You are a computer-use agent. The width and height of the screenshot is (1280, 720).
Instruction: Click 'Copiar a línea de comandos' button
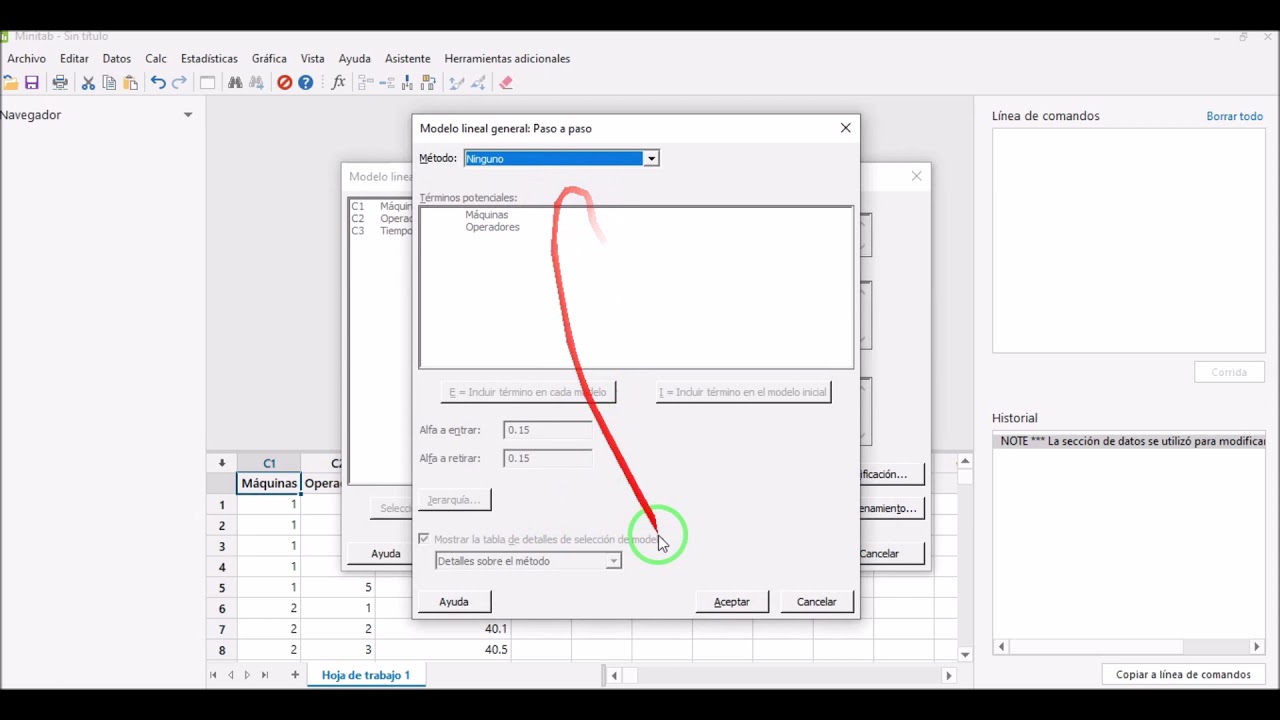pyautogui.click(x=1183, y=675)
